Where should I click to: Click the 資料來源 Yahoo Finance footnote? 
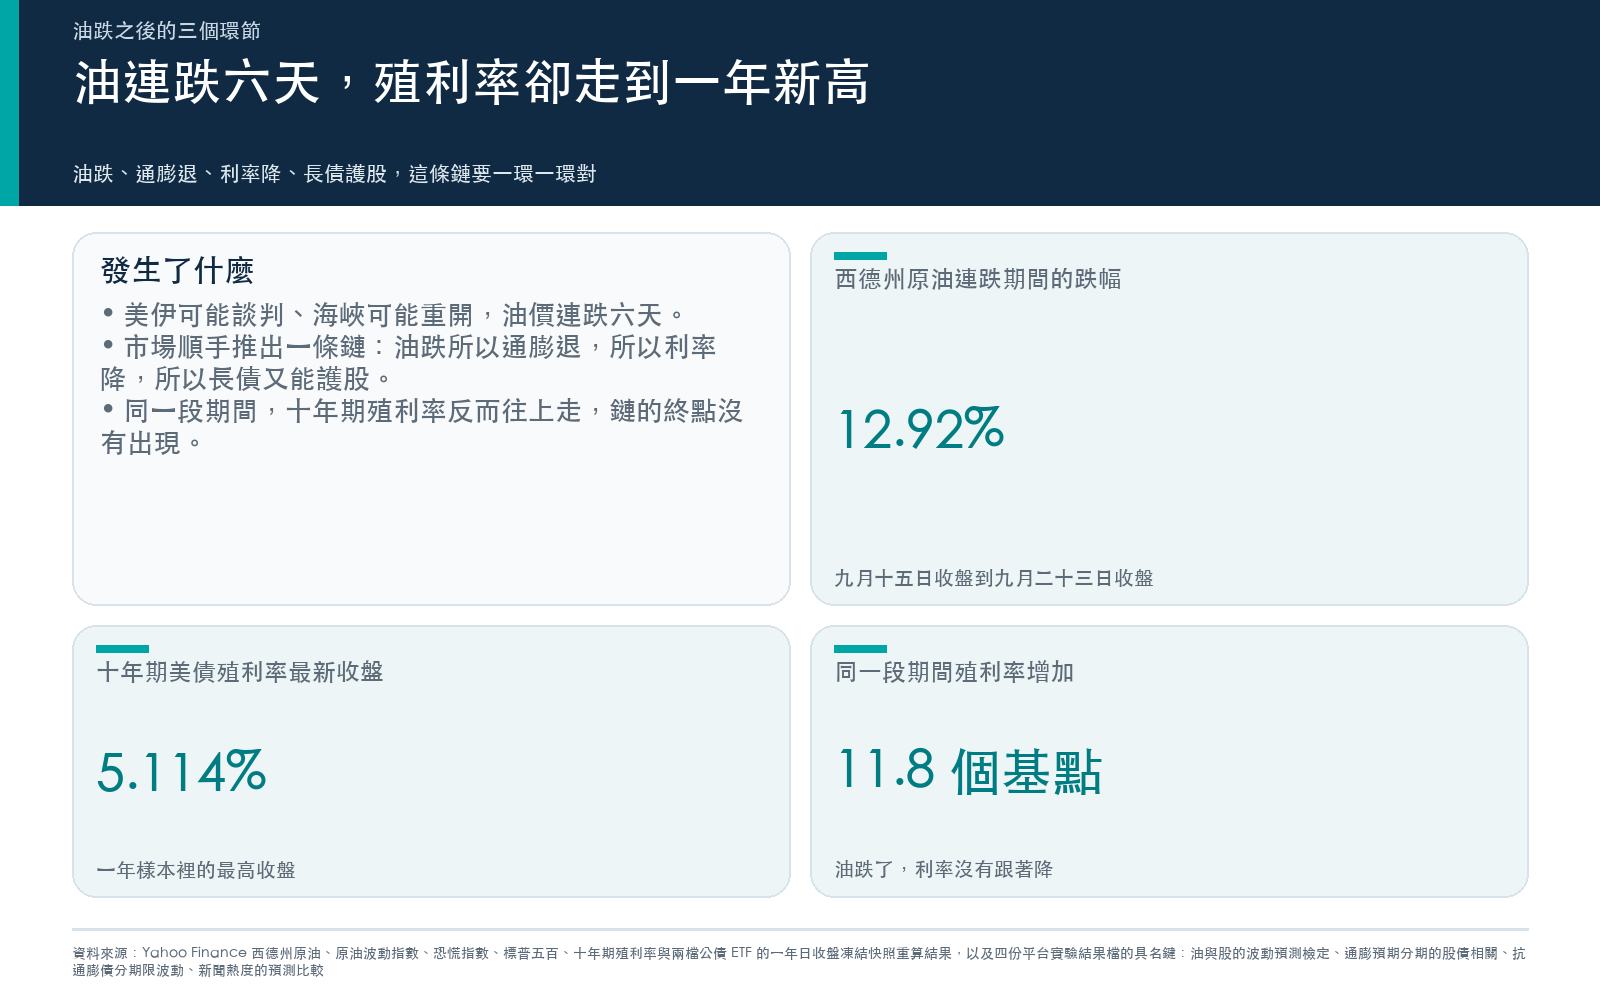pyautogui.click(x=799, y=961)
